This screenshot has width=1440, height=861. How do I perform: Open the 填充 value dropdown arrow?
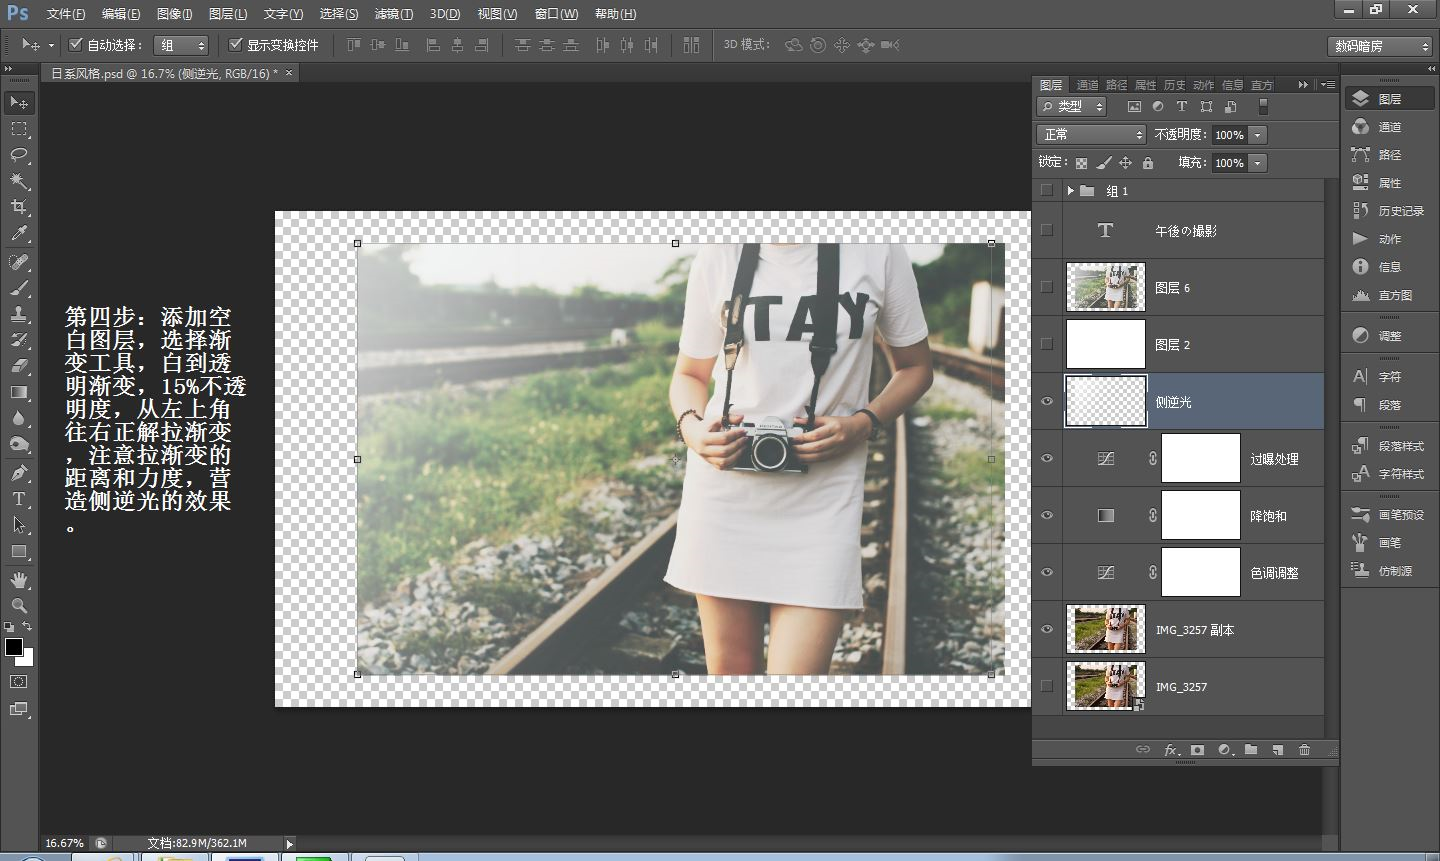(x=1258, y=162)
